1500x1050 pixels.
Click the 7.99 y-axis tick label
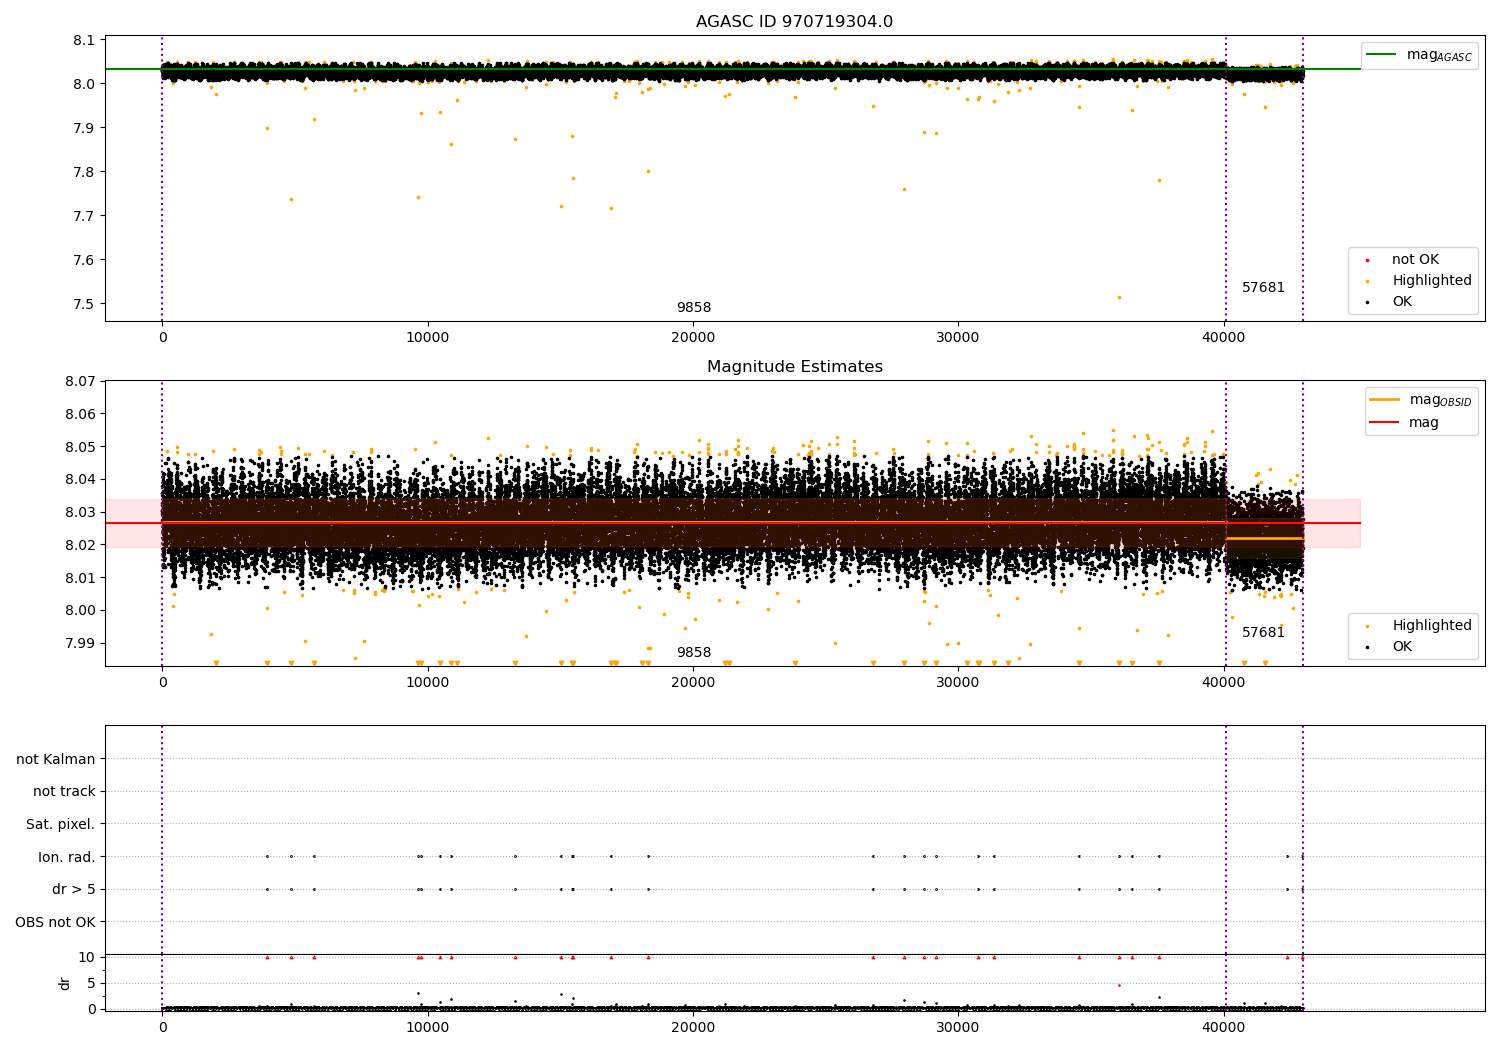[x=80, y=643]
